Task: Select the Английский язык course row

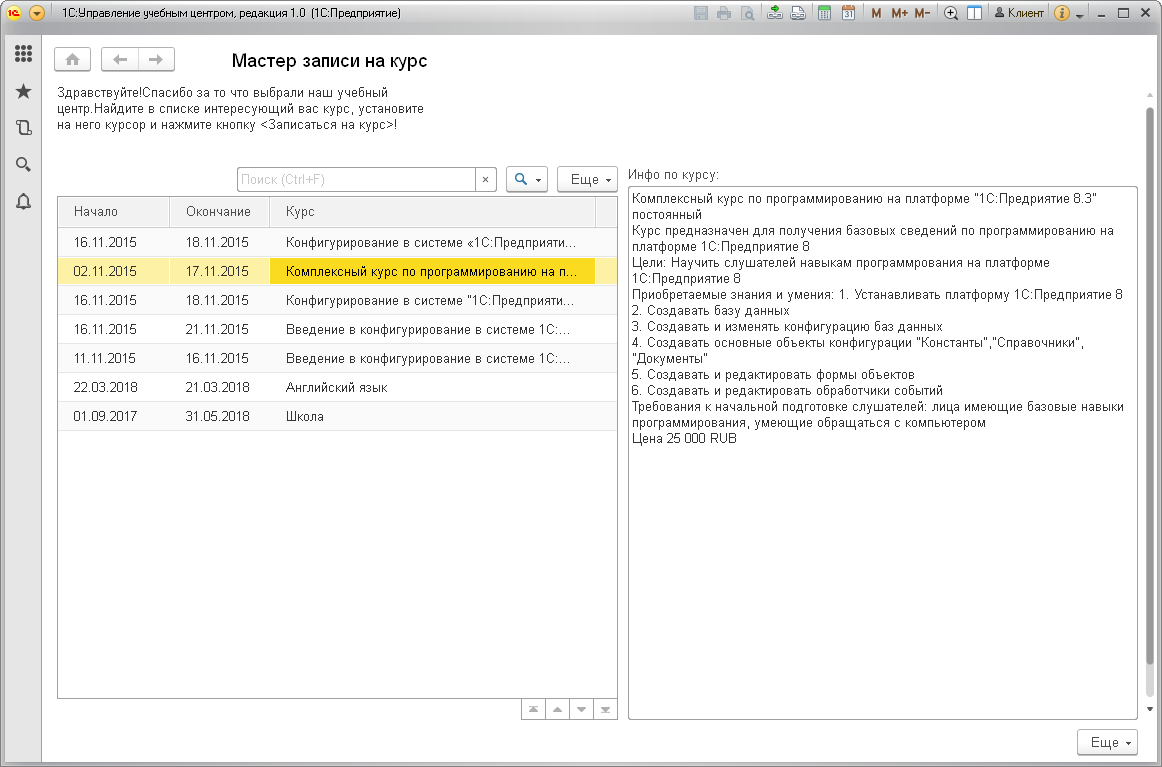Action: click(336, 387)
